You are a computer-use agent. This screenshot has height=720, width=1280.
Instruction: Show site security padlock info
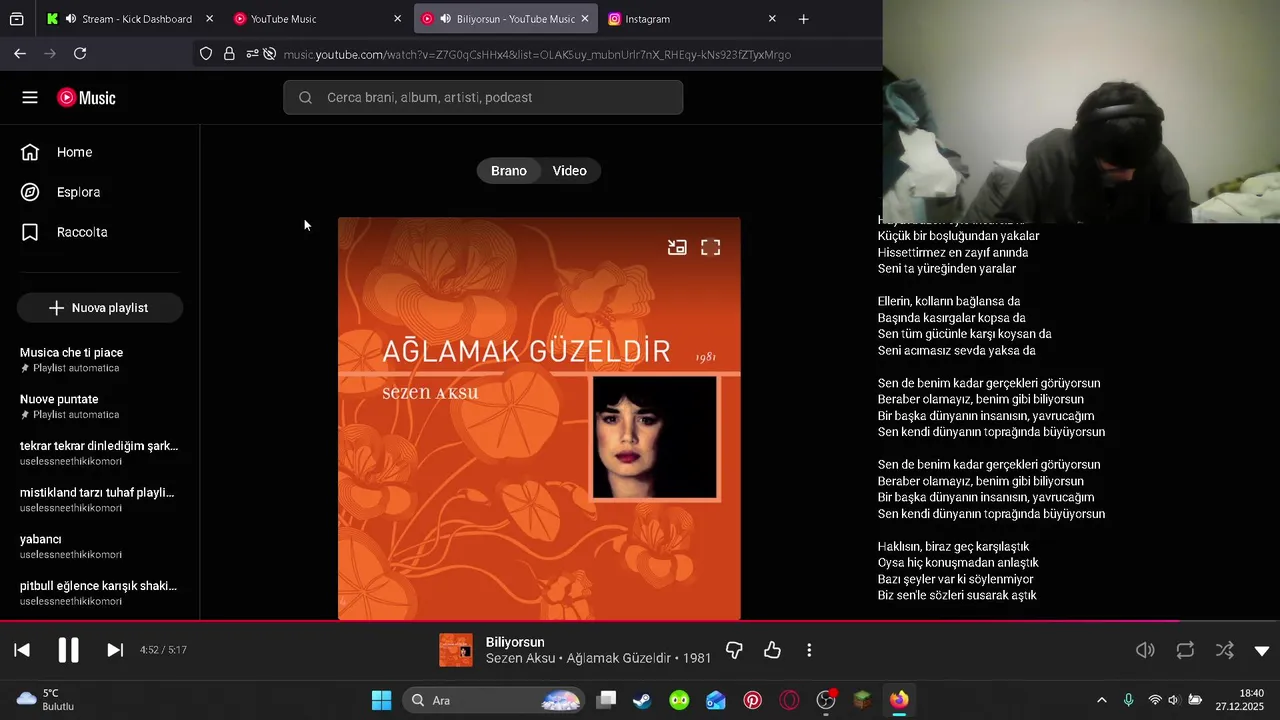[229, 54]
